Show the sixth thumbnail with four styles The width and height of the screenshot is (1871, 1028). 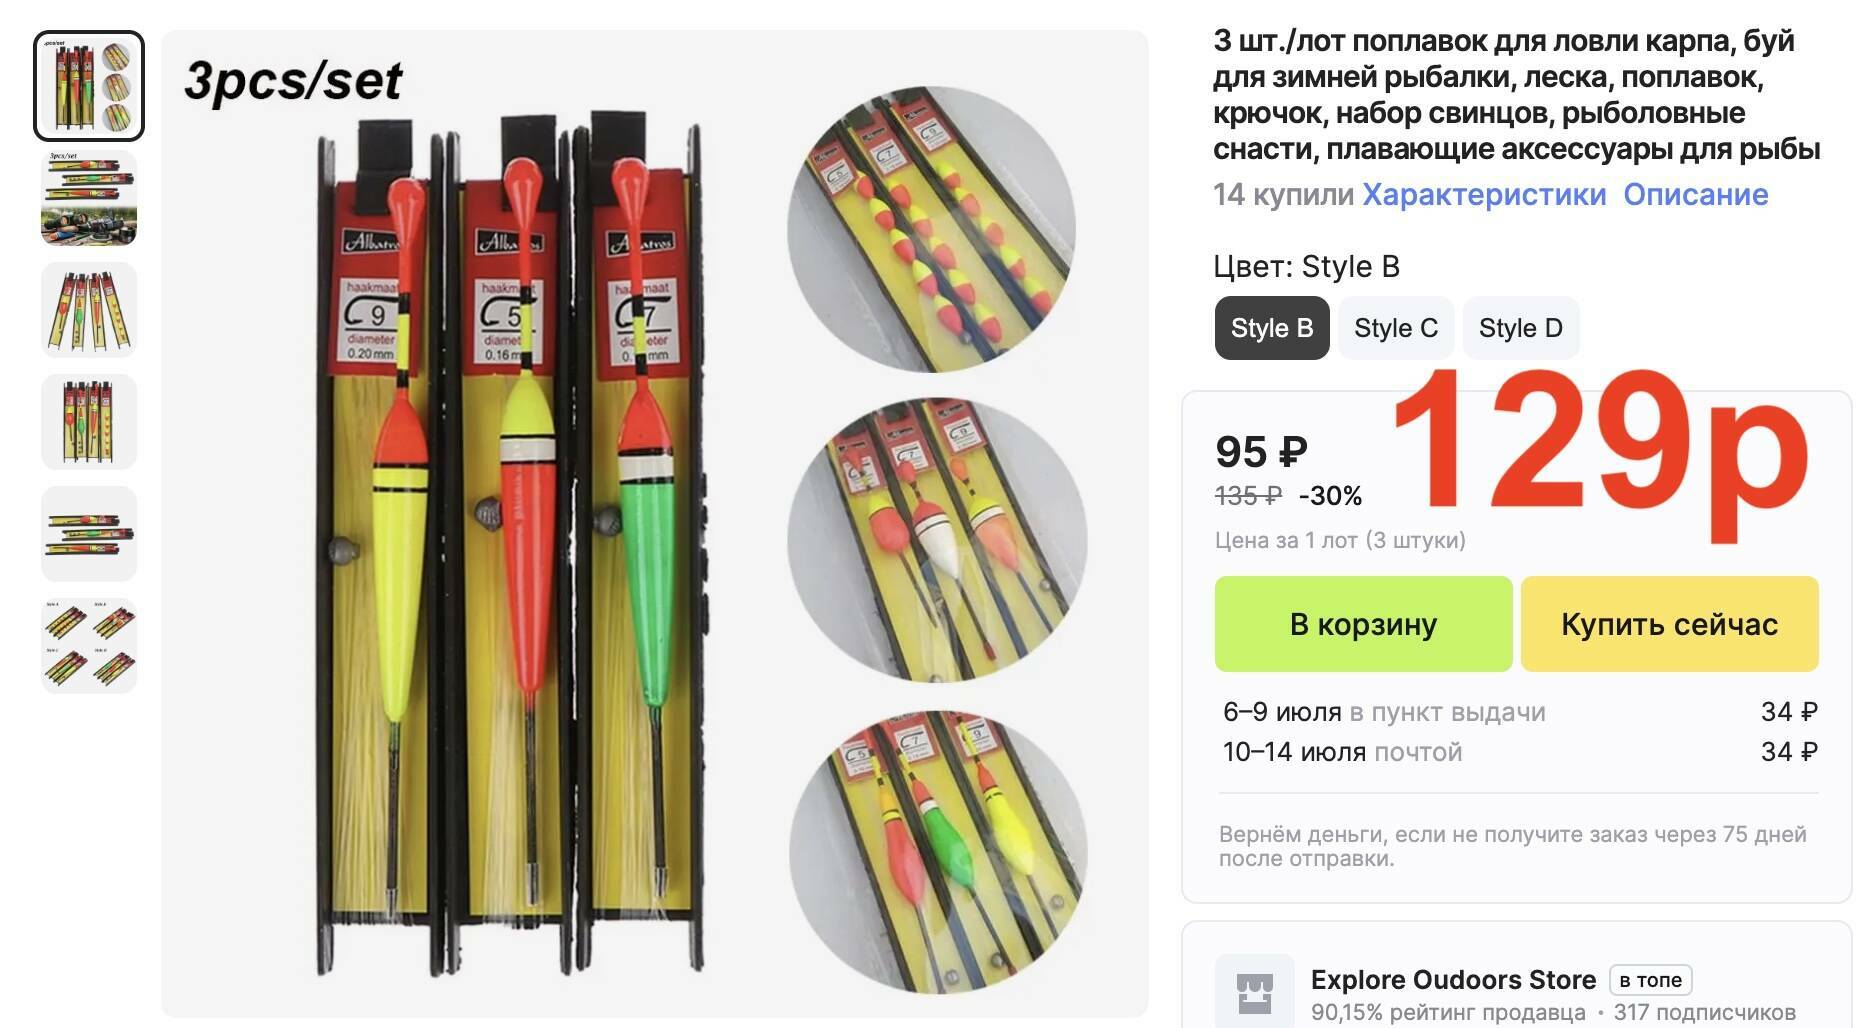pos(89,646)
